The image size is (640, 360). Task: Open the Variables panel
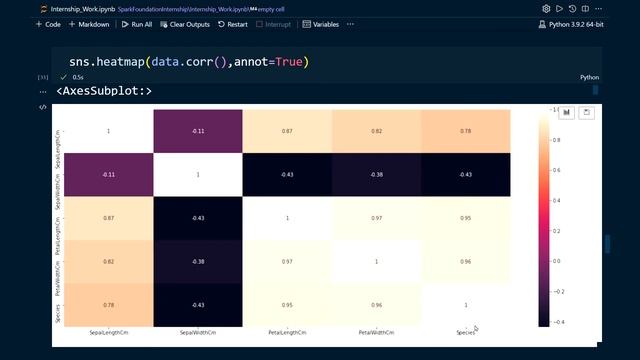(320, 24)
